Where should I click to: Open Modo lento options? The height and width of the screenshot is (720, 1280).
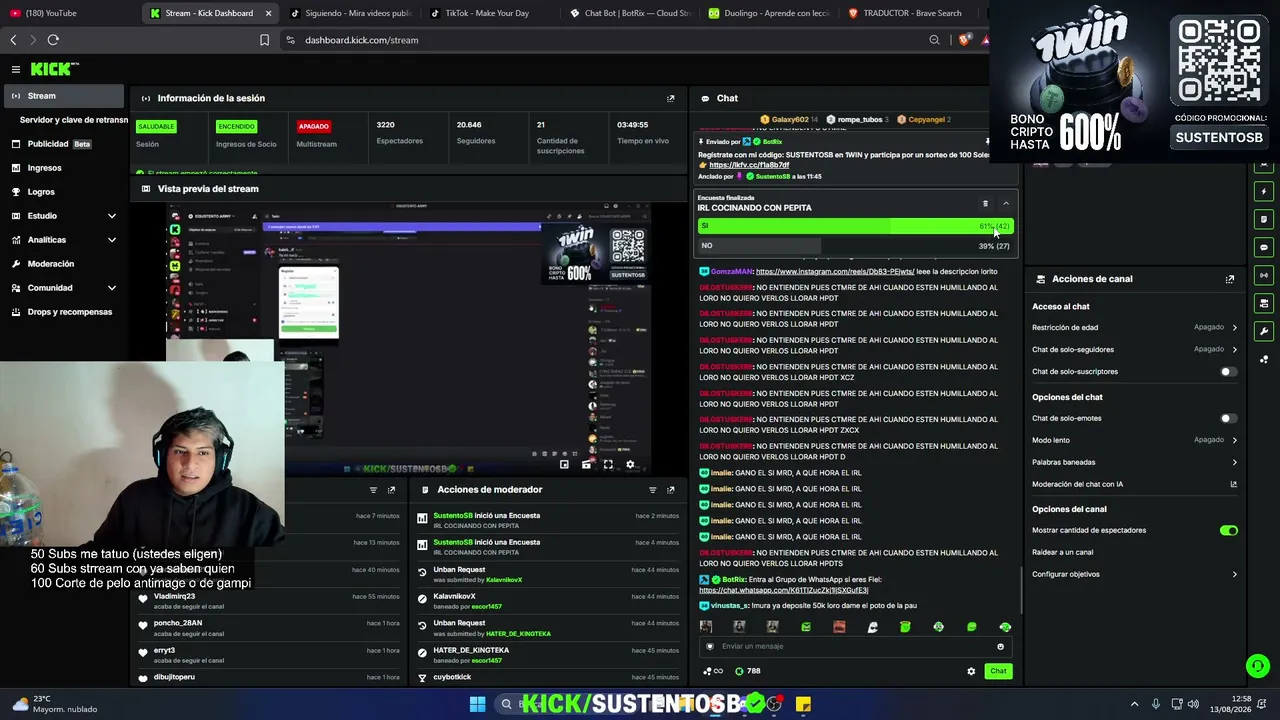point(1134,440)
